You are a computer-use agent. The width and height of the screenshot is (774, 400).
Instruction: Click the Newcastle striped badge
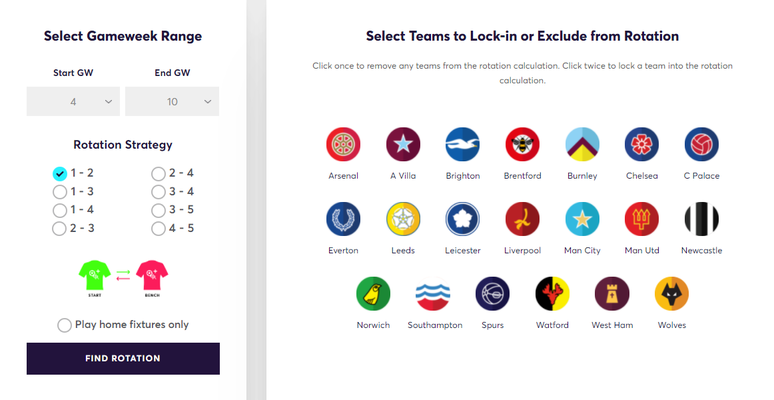click(x=702, y=219)
